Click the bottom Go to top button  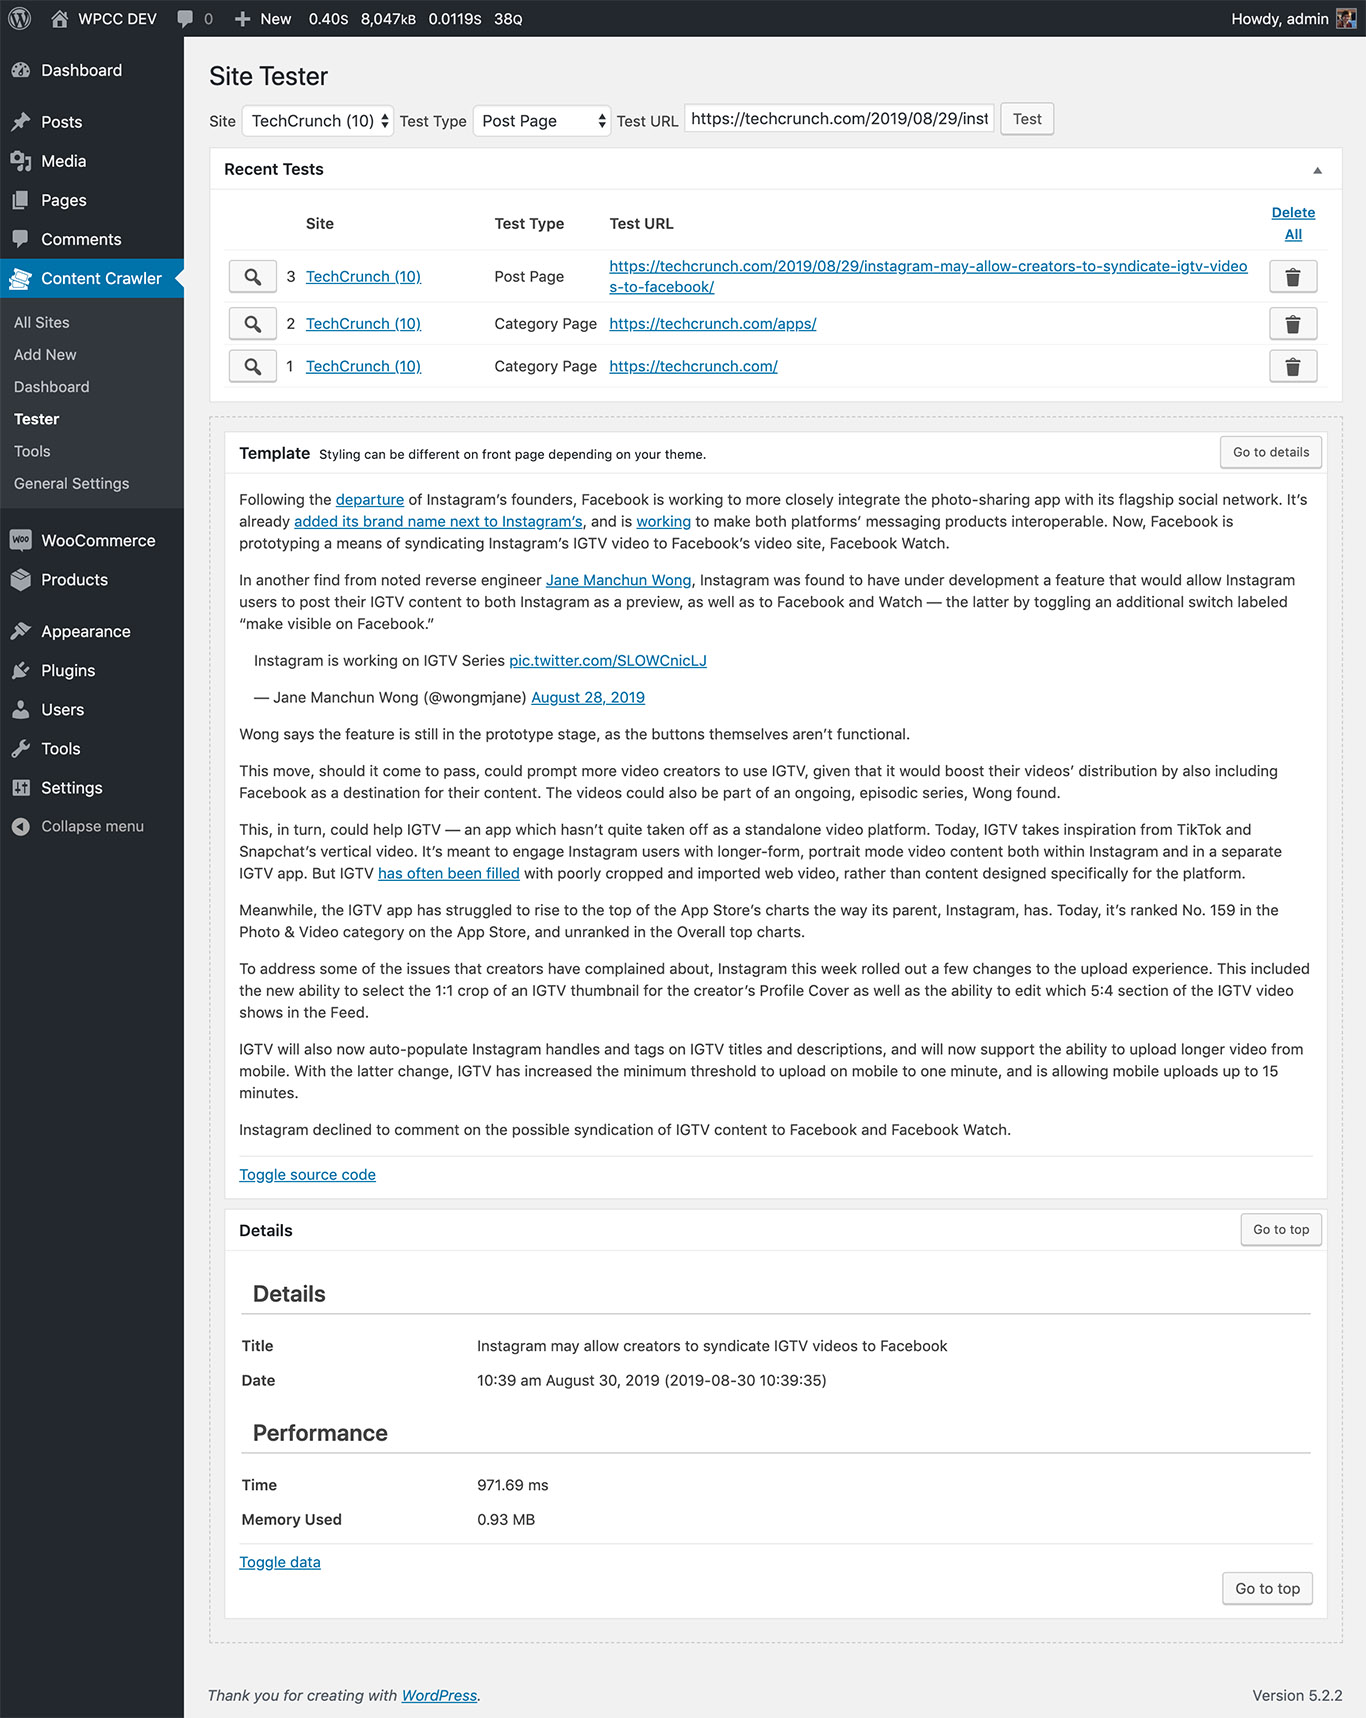pyautogui.click(x=1267, y=1588)
